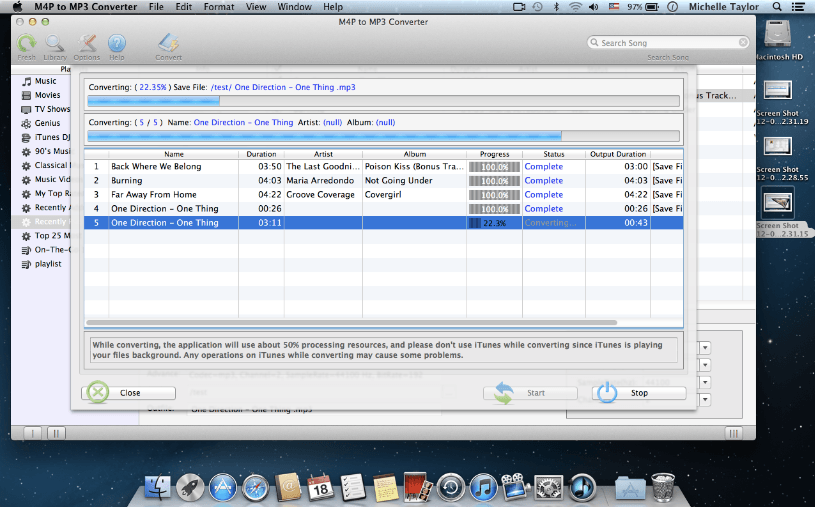Open Finder in the Dock
Viewport: 815px width, 507px height.
coord(157,488)
